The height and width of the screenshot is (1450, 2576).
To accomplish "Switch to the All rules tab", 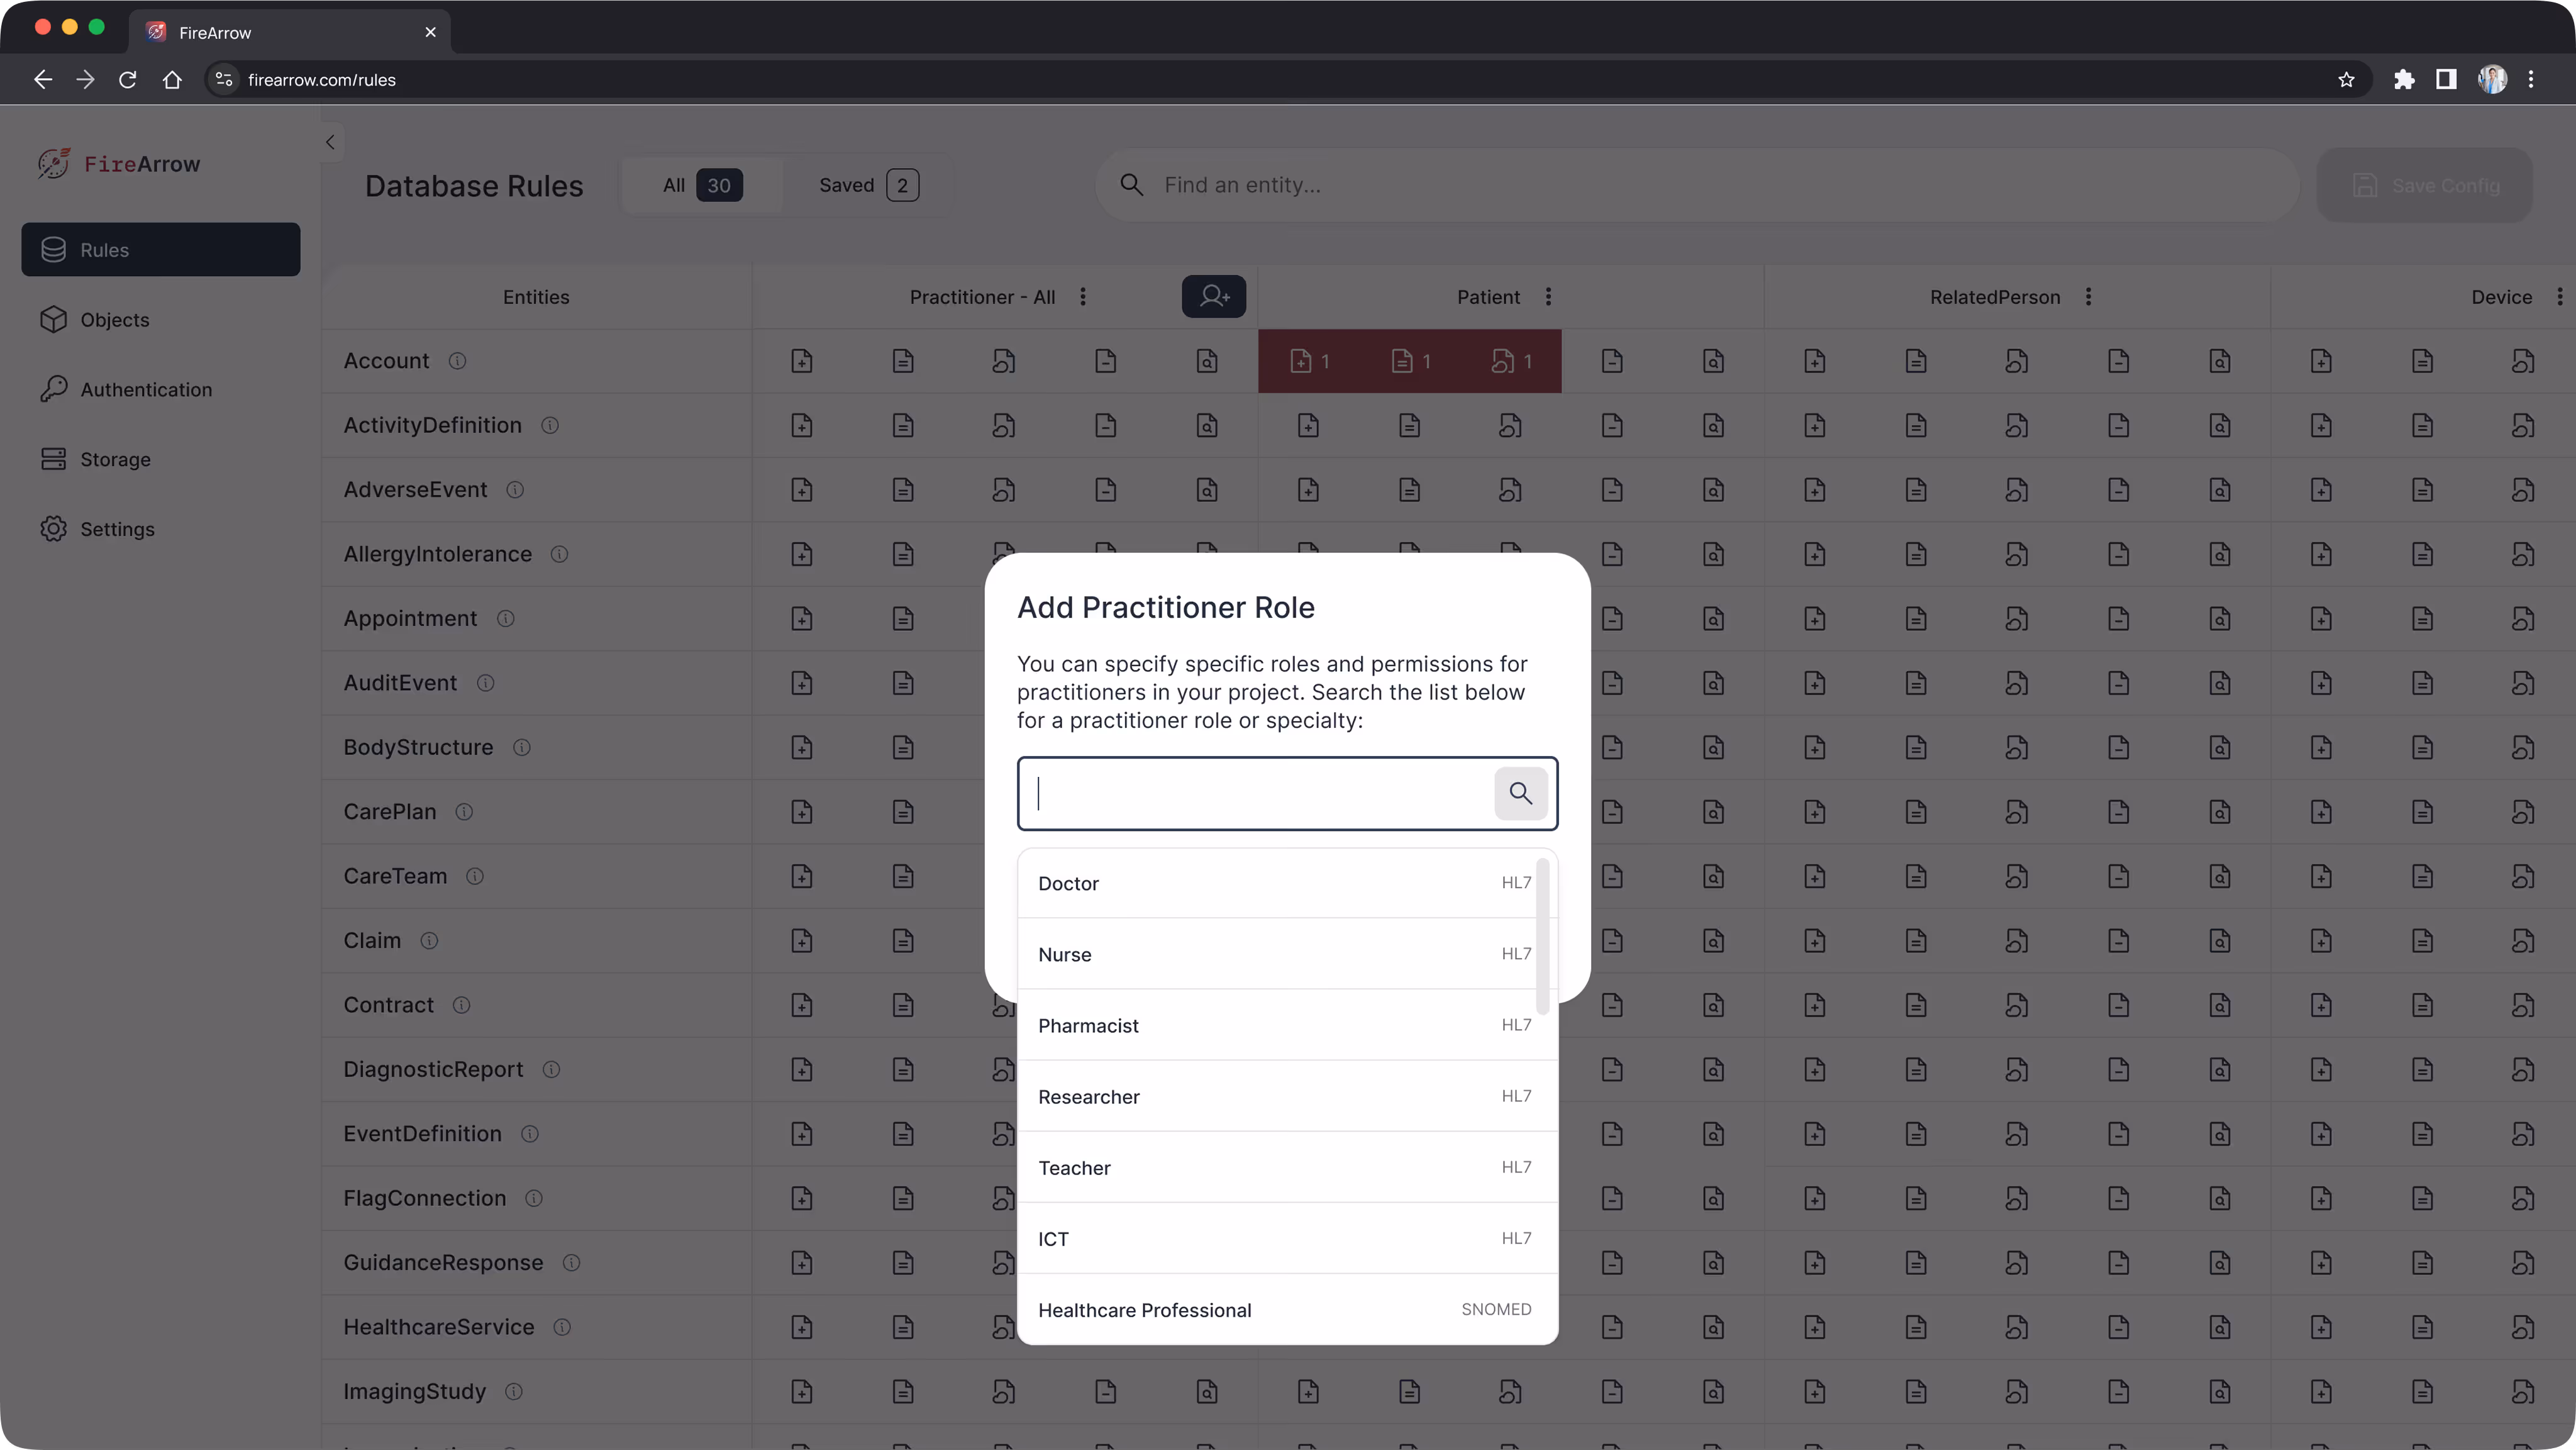I will (x=703, y=185).
